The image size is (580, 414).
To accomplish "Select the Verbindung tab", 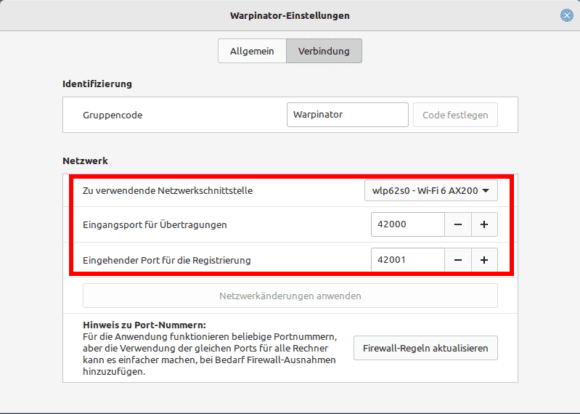I will click(x=324, y=51).
